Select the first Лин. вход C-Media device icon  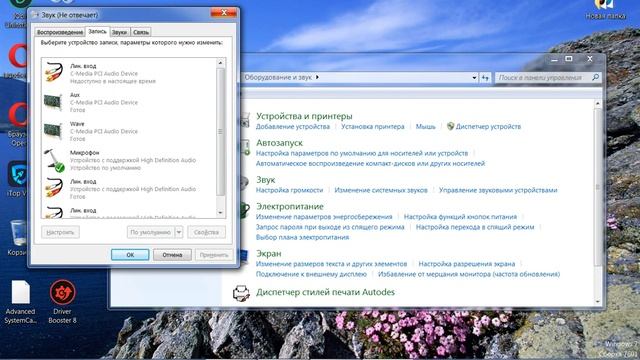pyautogui.click(x=54, y=72)
